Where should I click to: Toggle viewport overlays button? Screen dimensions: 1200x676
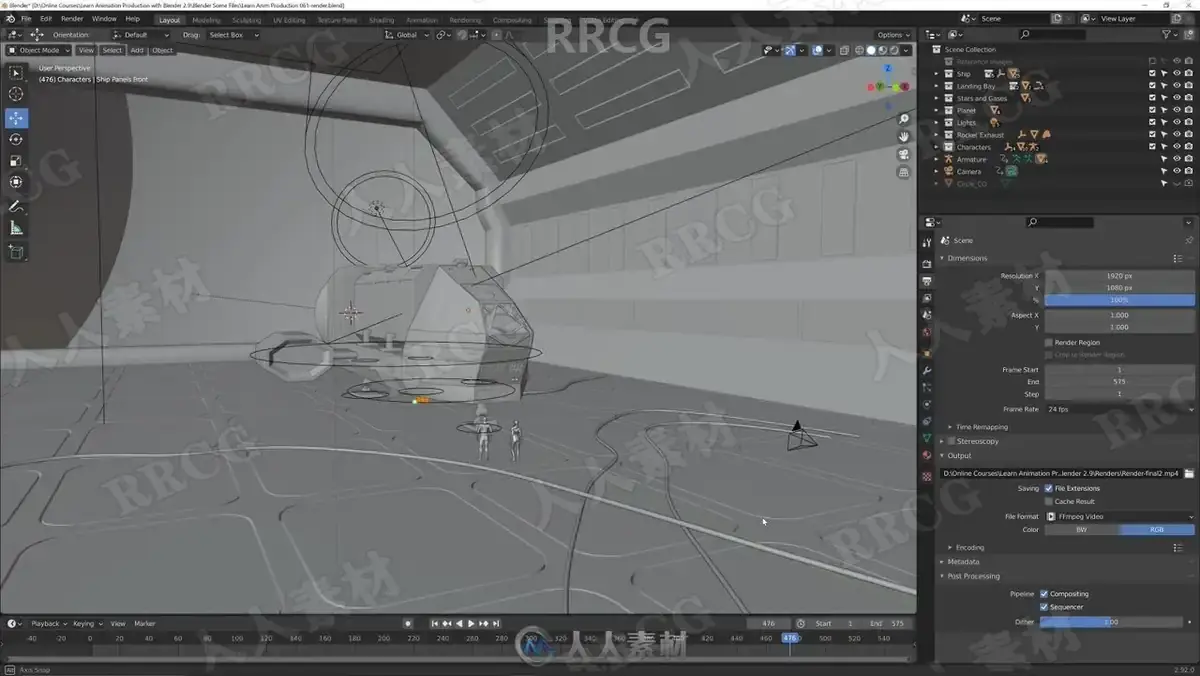817,50
